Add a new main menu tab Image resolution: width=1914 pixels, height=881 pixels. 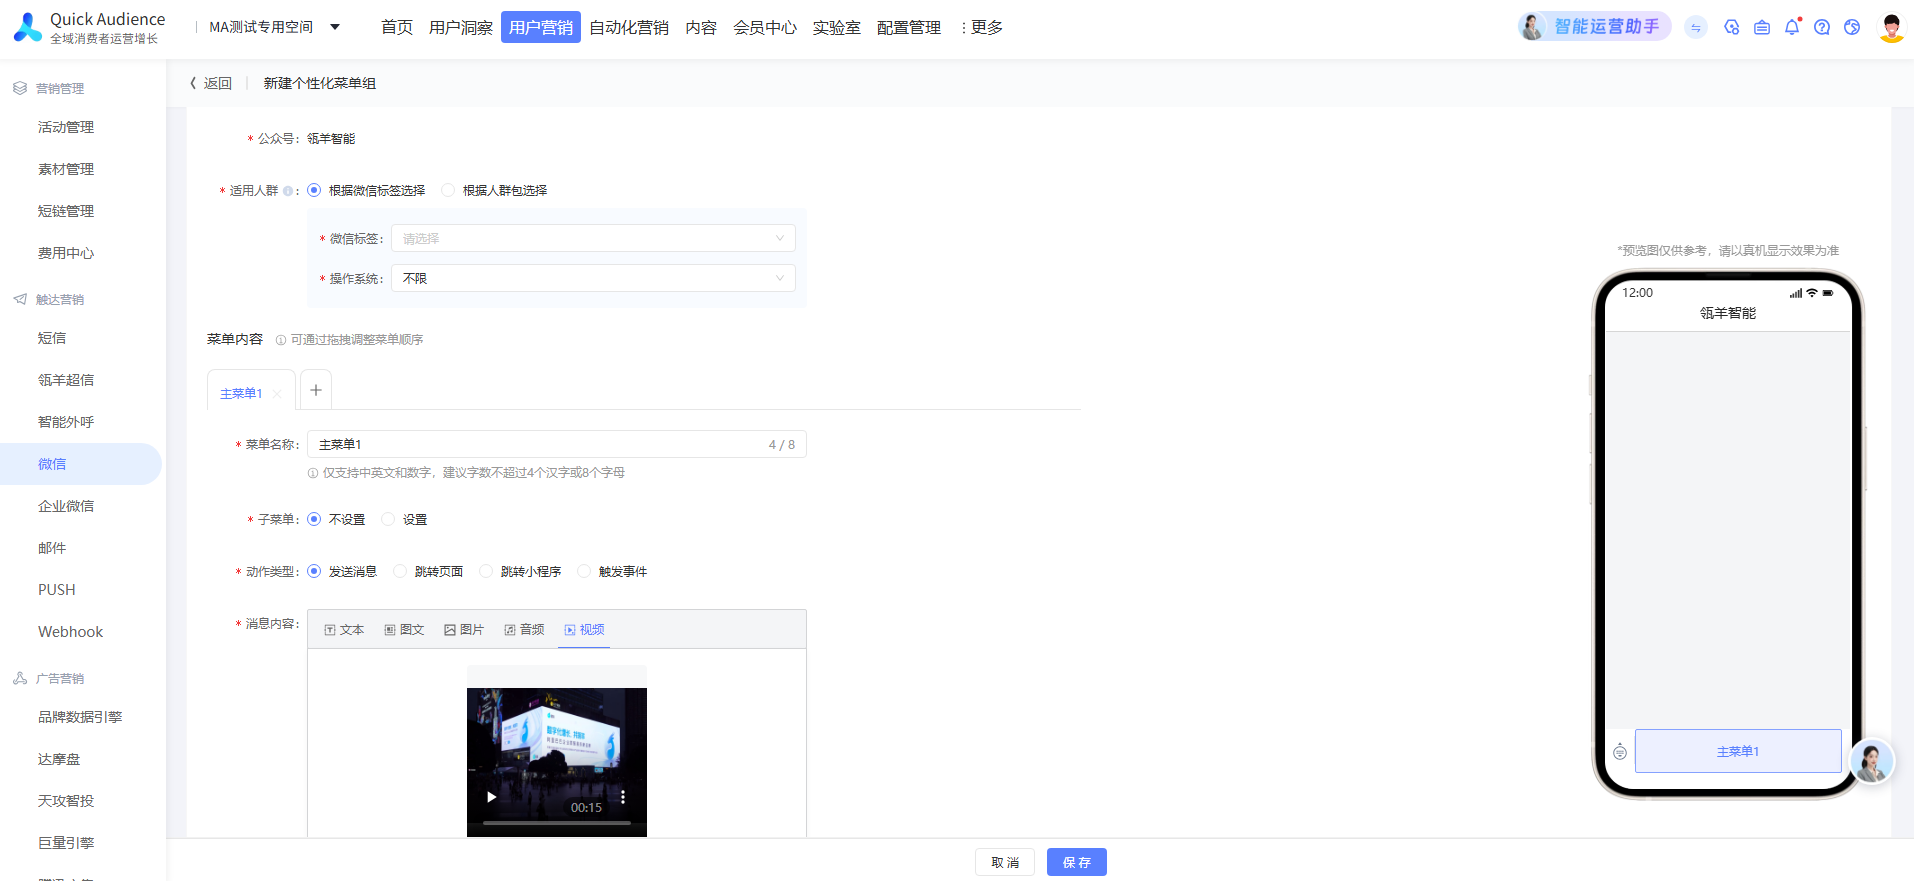point(316,390)
